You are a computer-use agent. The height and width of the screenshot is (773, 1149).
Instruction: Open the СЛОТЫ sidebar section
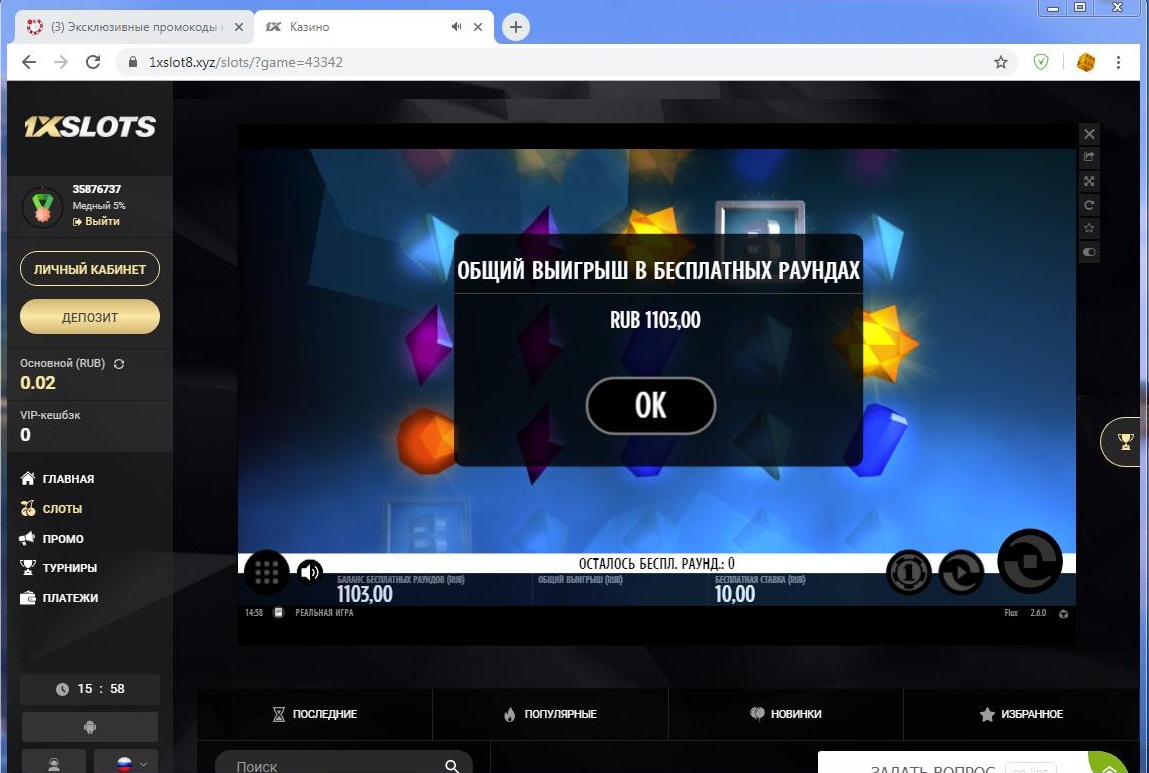tap(51, 508)
